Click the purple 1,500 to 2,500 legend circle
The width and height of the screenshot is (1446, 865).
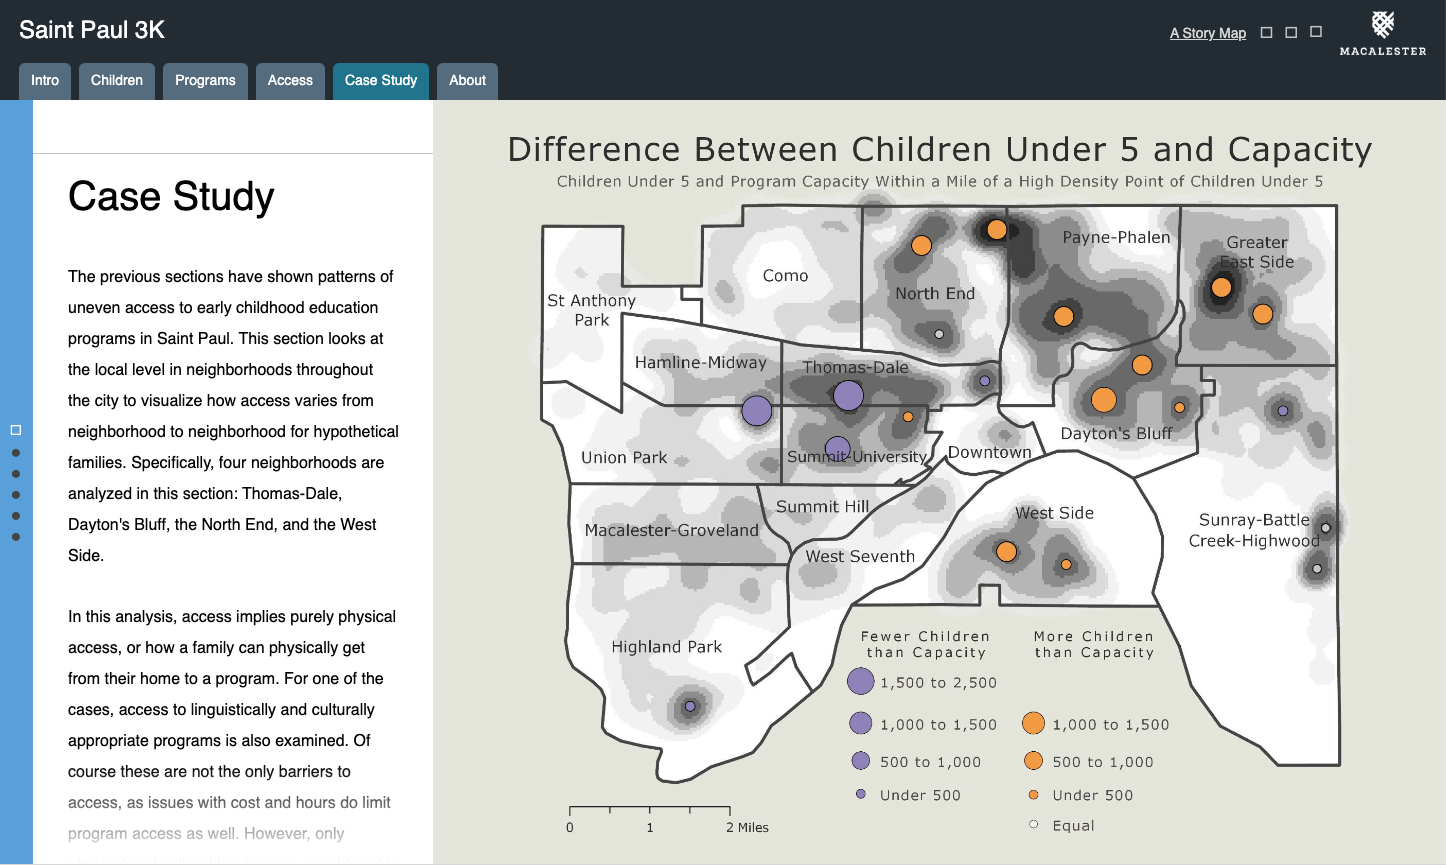click(860, 682)
